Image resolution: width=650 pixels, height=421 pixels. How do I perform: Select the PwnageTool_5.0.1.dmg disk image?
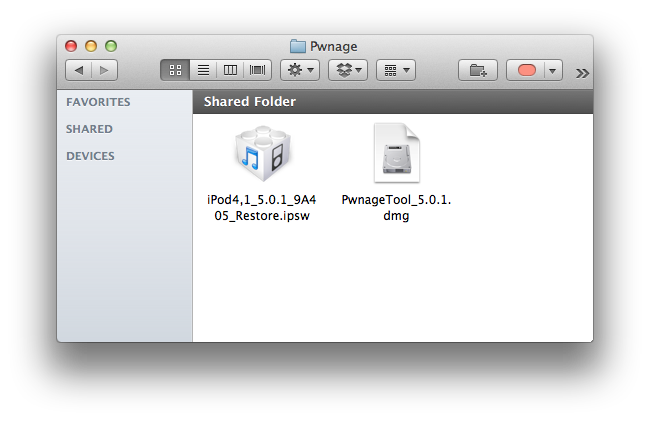point(395,154)
